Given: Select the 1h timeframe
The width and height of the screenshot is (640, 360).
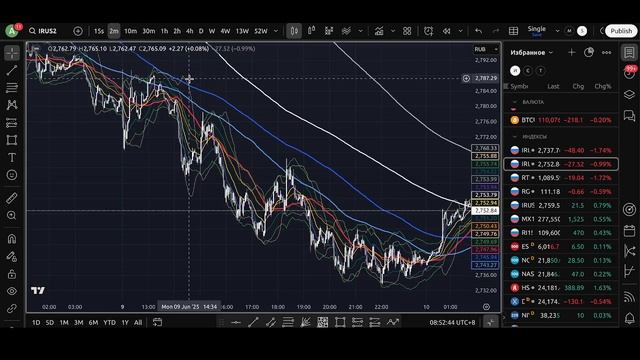Looking at the screenshot, I should coord(164,31).
